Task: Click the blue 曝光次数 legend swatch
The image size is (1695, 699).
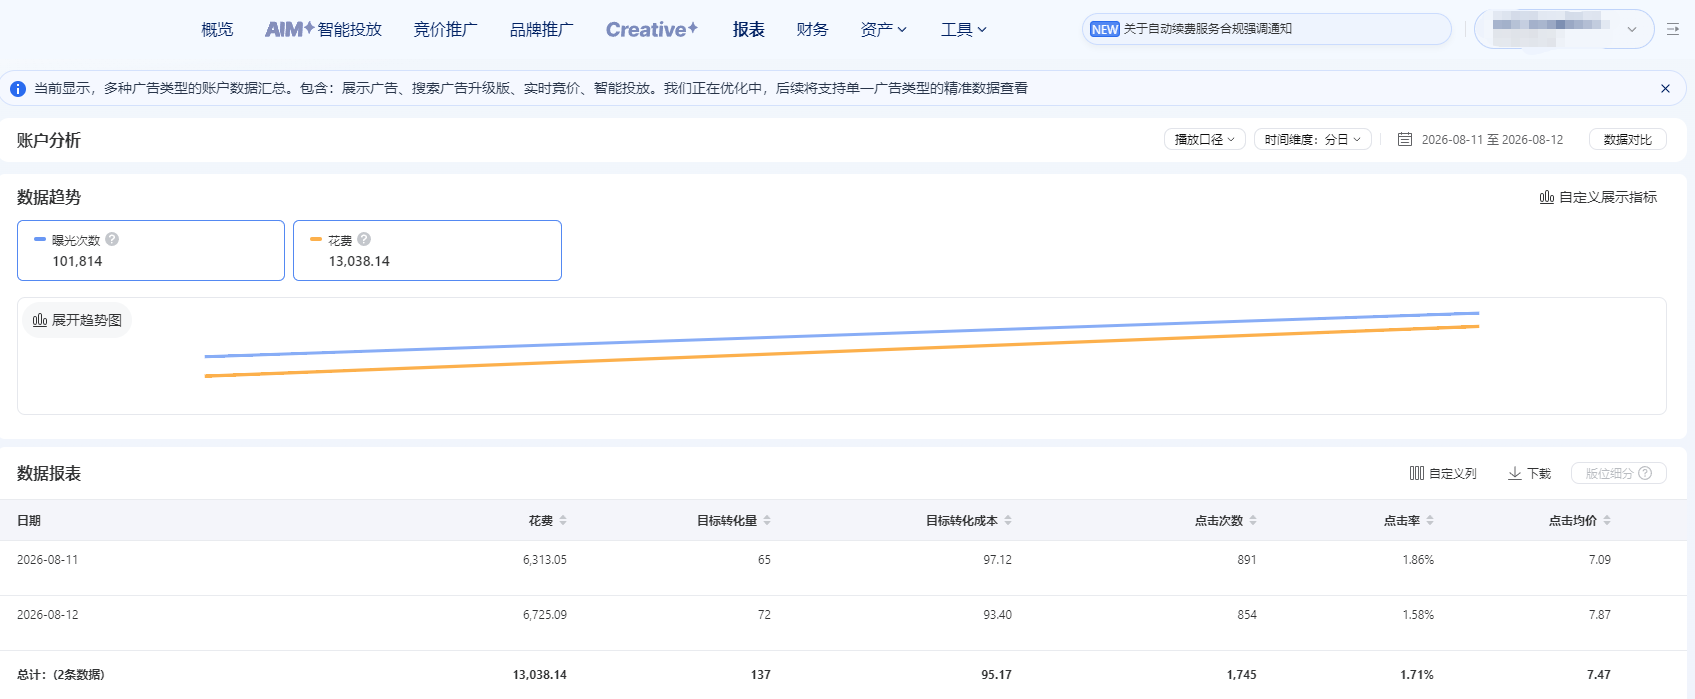Action: tap(40, 239)
